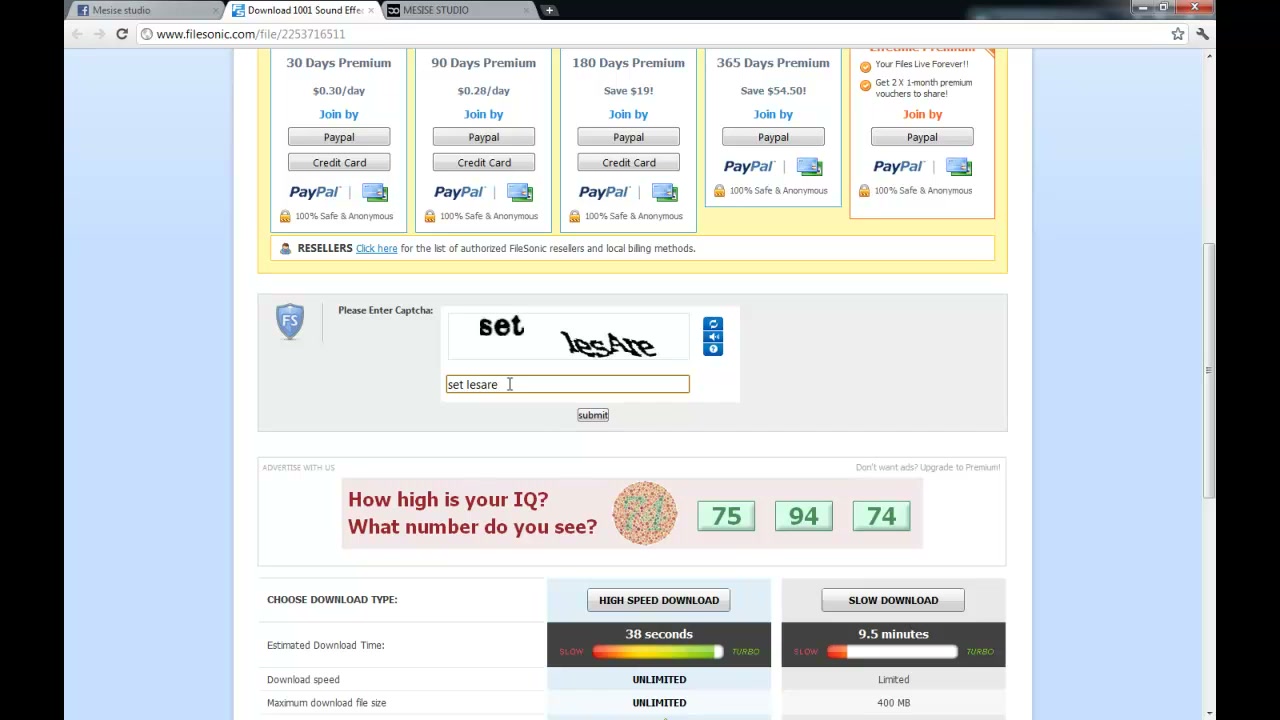Pay 30 Days Premium by Credit Card
This screenshot has height=720, width=1280.
[339, 162]
